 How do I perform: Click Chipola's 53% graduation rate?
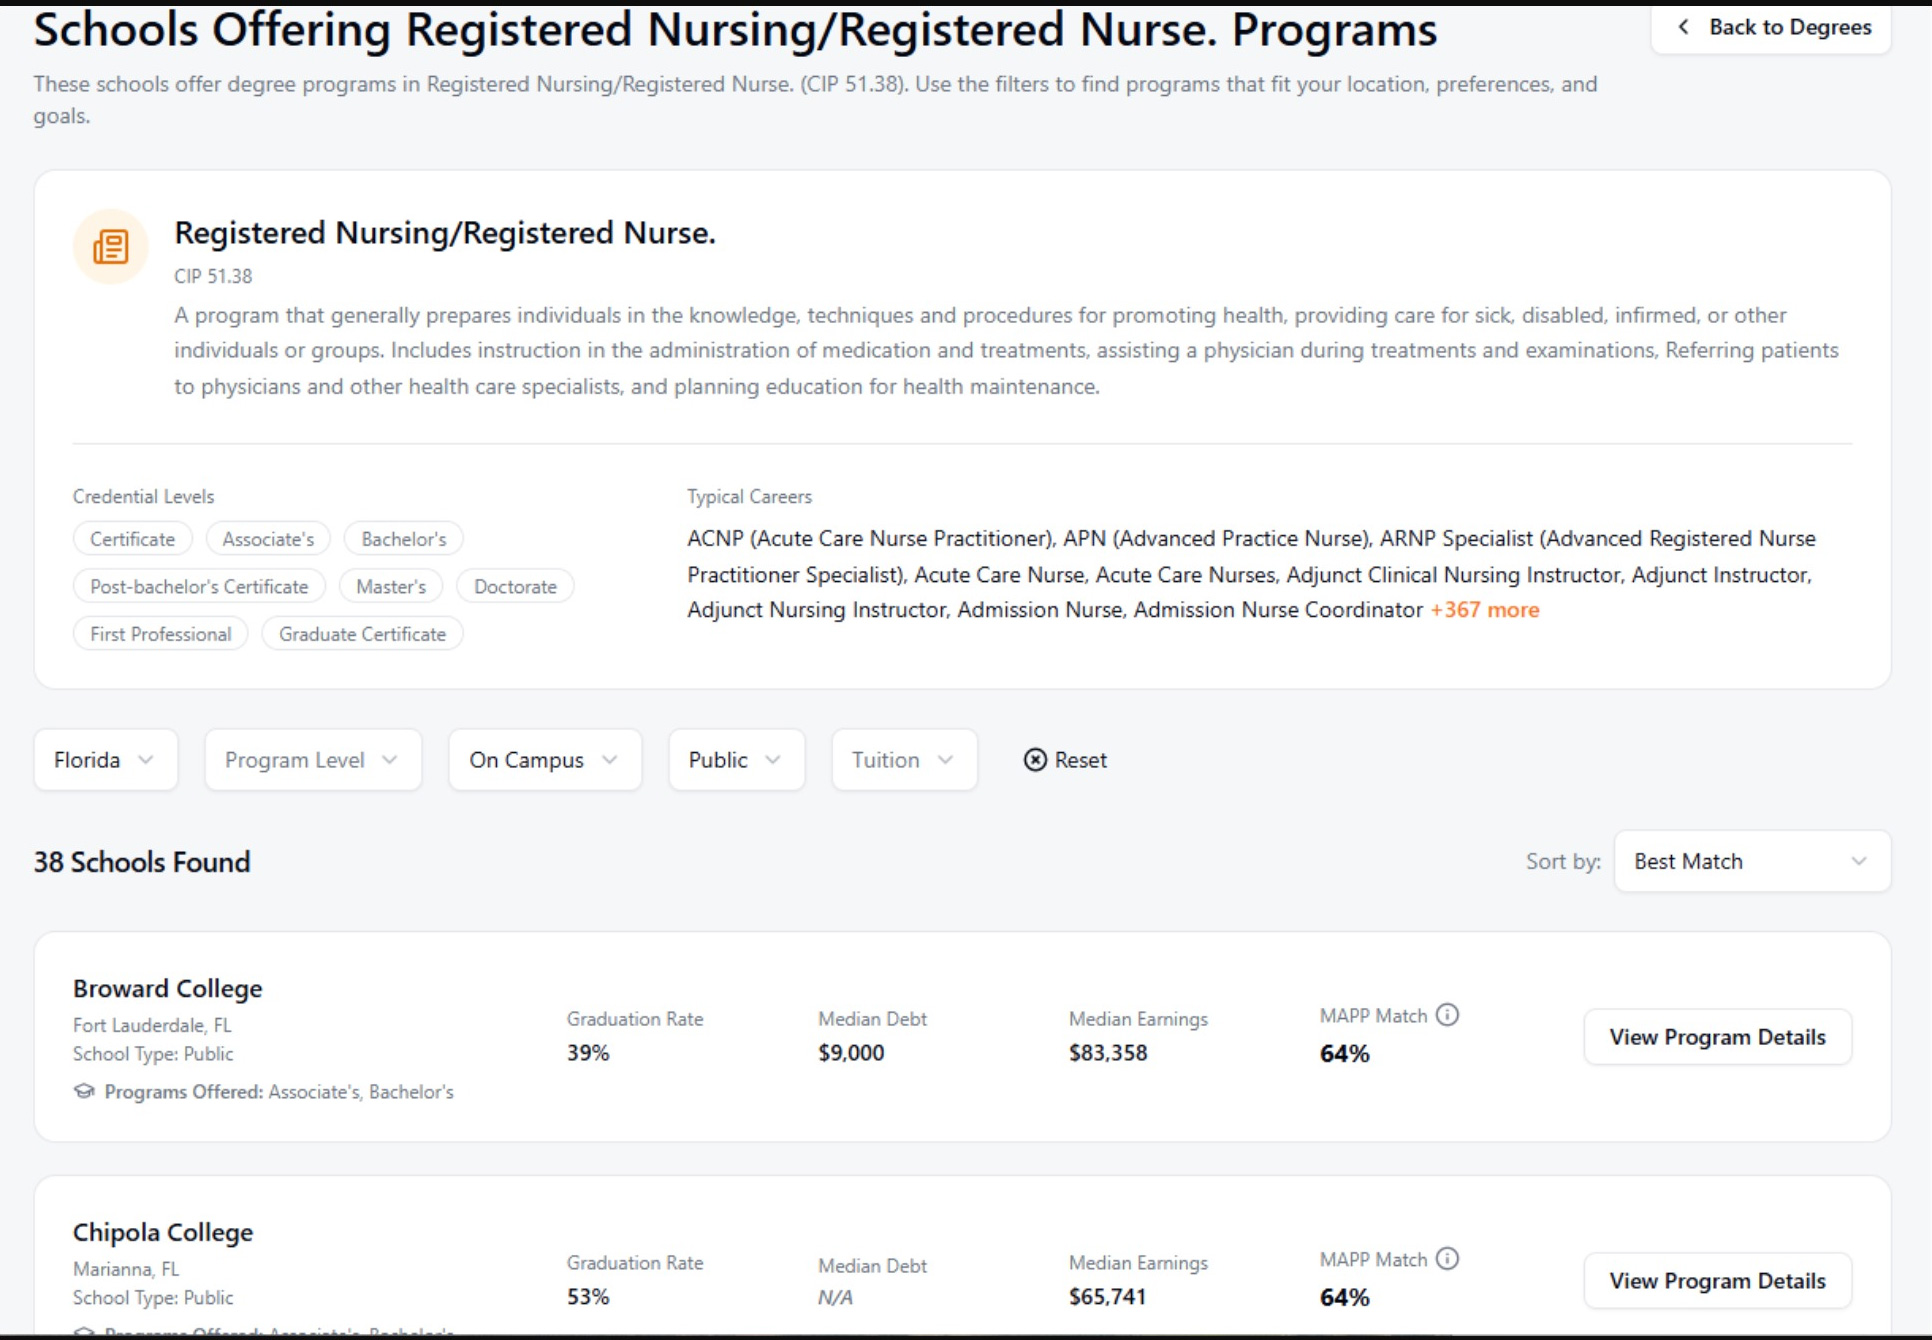click(588, 1297)
